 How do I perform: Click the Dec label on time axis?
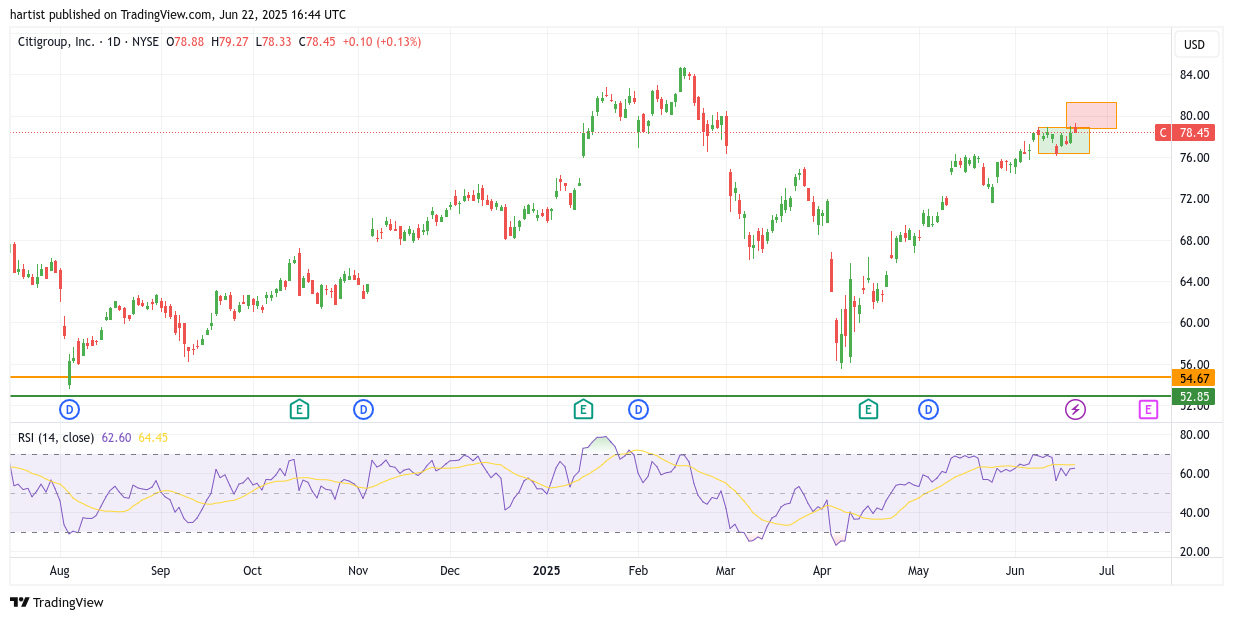pos(450,571)
